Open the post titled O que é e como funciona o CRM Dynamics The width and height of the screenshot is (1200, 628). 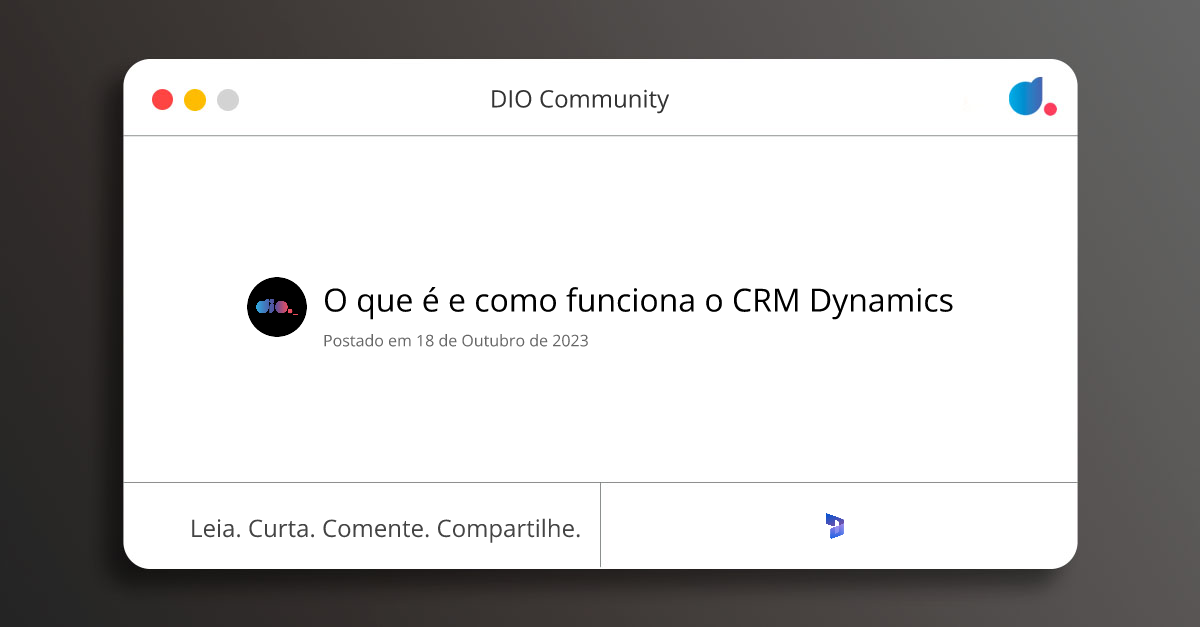637,300
